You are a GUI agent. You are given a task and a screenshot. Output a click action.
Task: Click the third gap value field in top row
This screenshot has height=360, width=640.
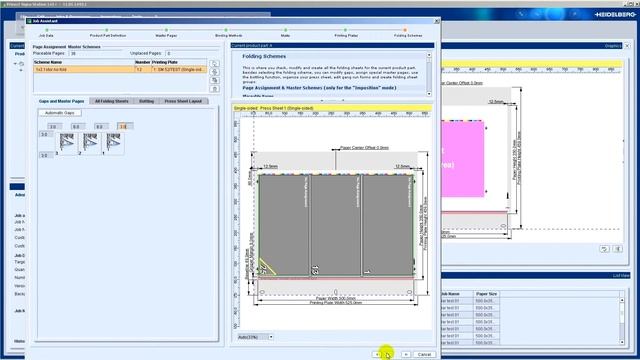(x=101, y=127)
